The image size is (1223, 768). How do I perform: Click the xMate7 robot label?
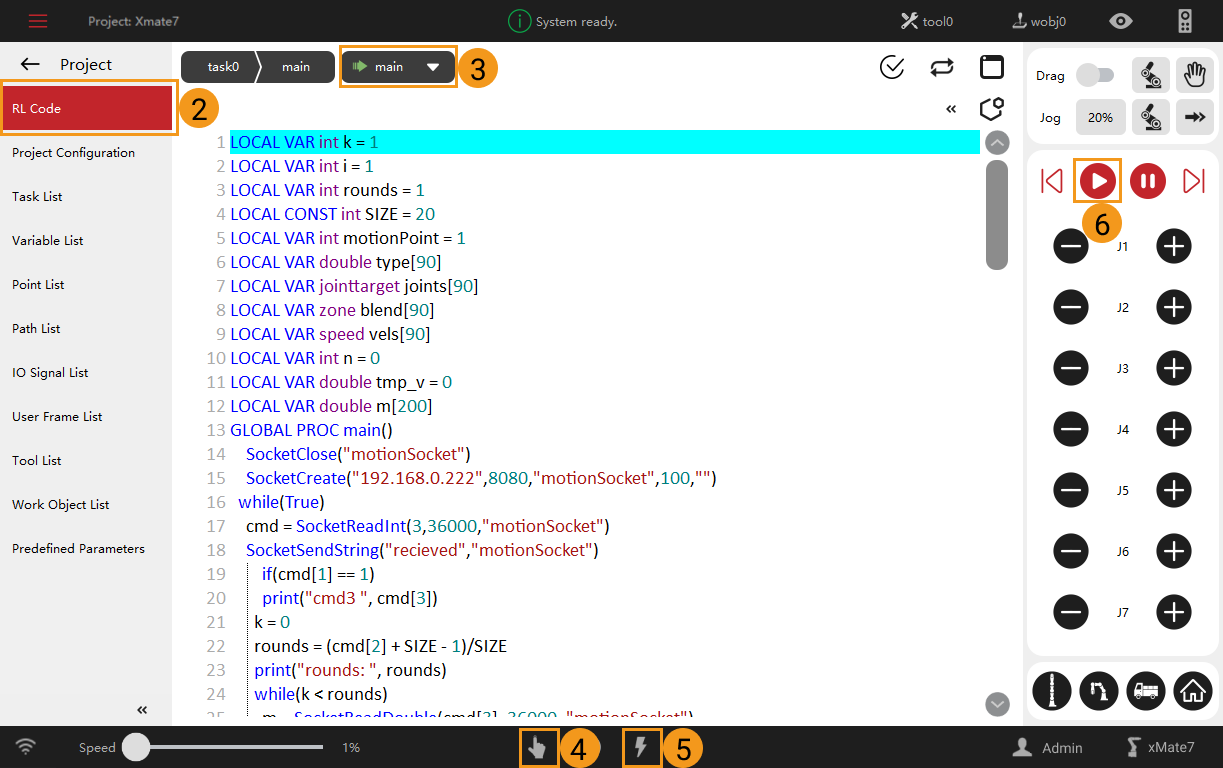(x=1160, y=747)
